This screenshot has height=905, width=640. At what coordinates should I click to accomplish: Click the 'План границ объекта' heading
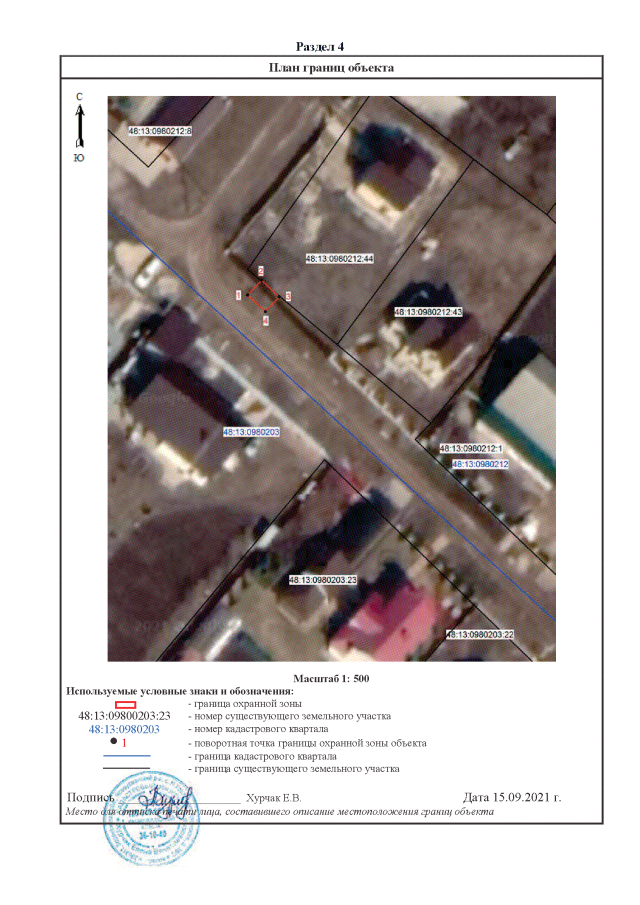(332, 68)
